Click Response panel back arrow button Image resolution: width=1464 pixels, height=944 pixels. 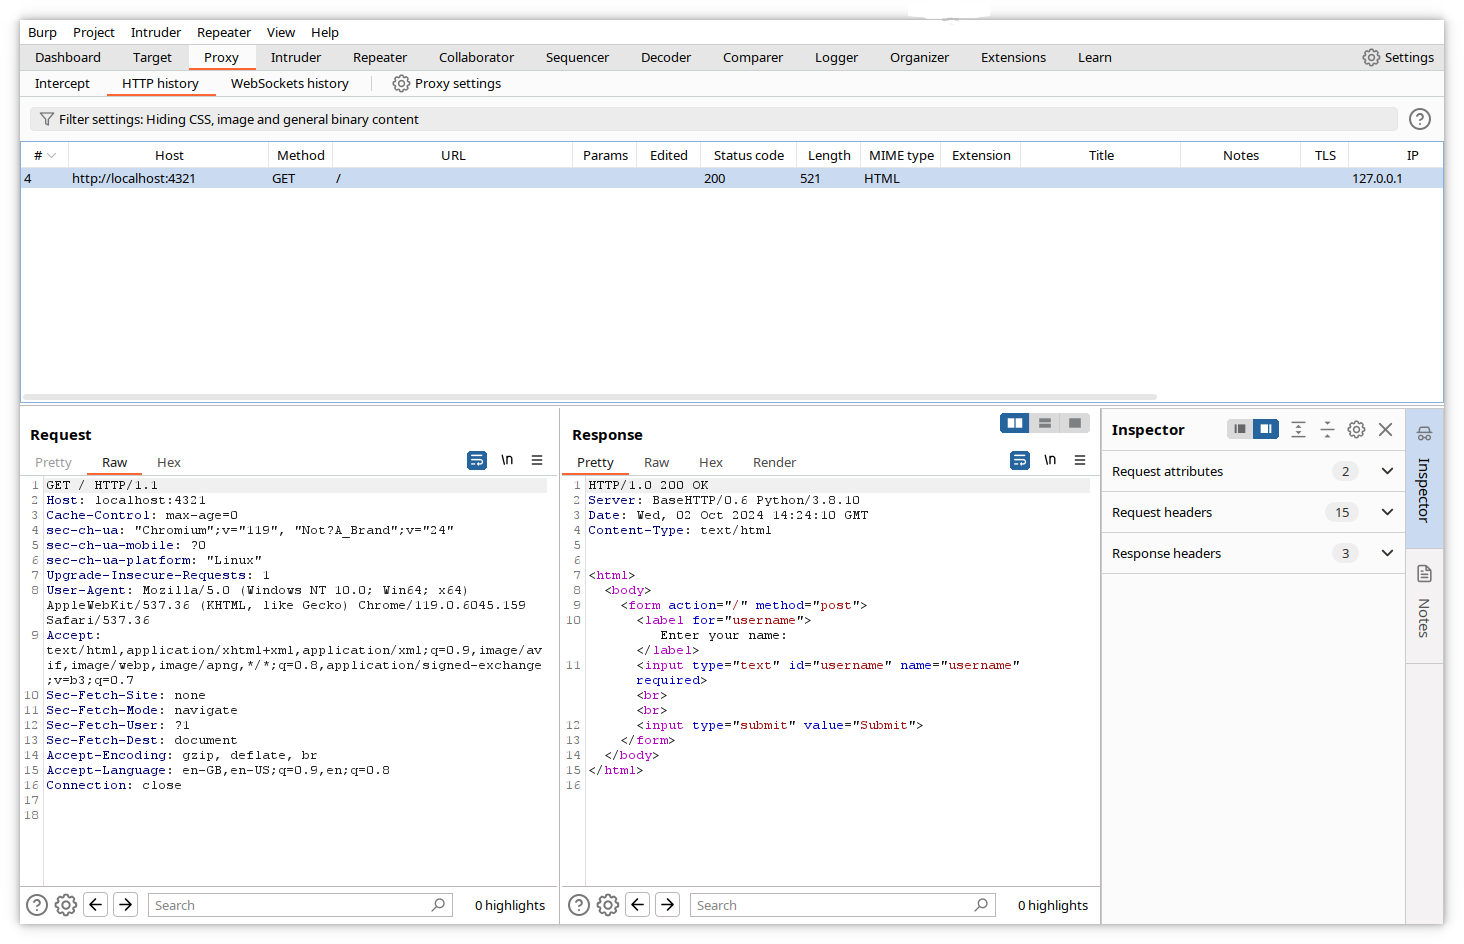click(x=638, y=905)
